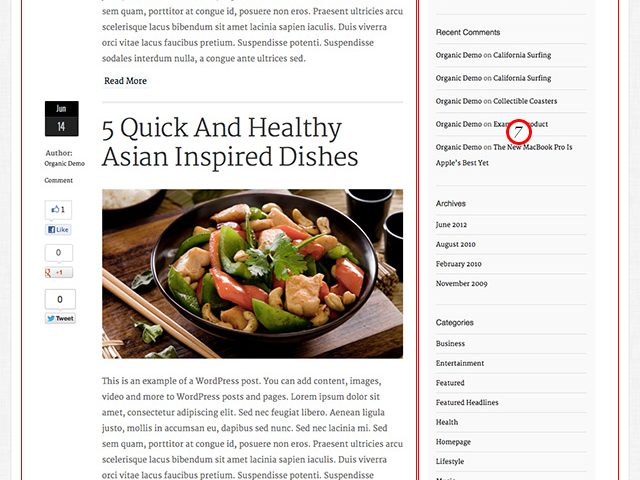
Task: Open the Read More link
Action: coord(125,81)
